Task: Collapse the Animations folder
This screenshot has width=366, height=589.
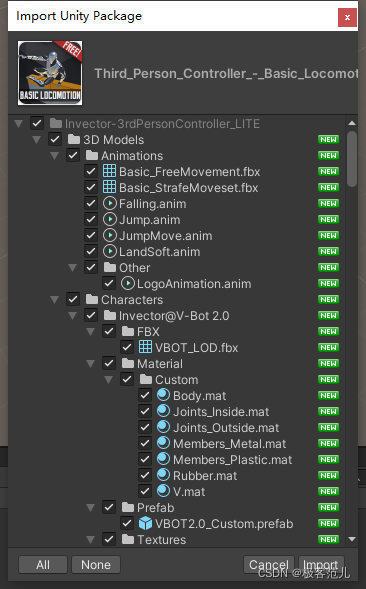Action: point(54,156)
